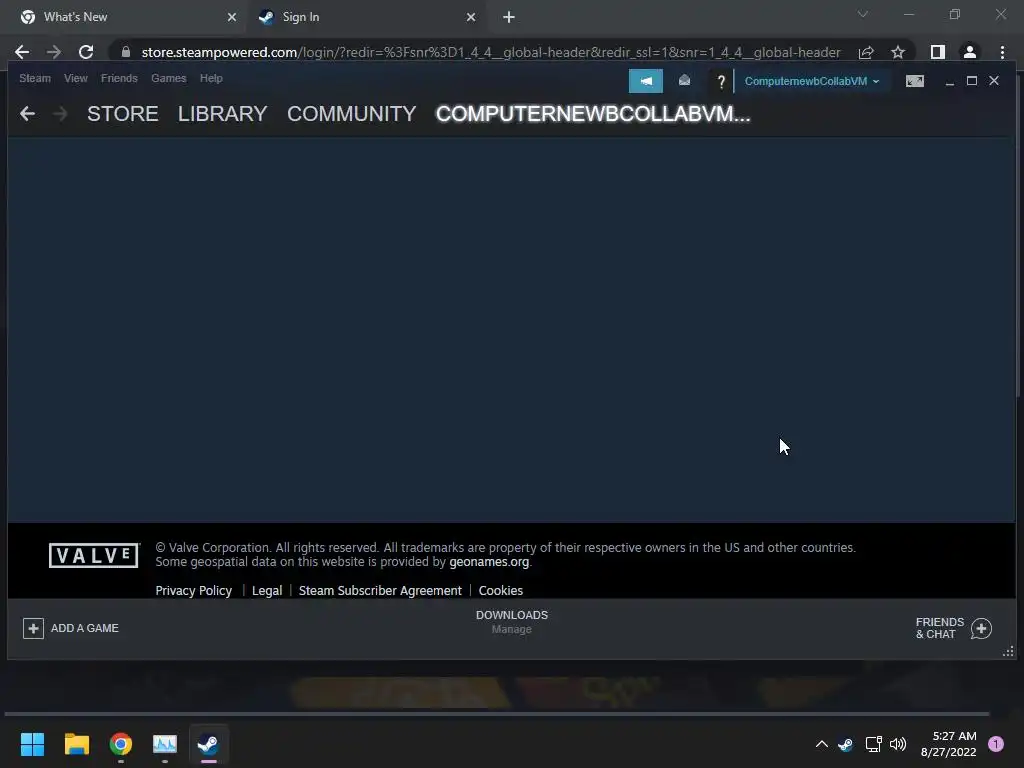Viewport: 1024px width, 768px height.
Task: Open the STORE section in Steam
Action: coord(123,114)
